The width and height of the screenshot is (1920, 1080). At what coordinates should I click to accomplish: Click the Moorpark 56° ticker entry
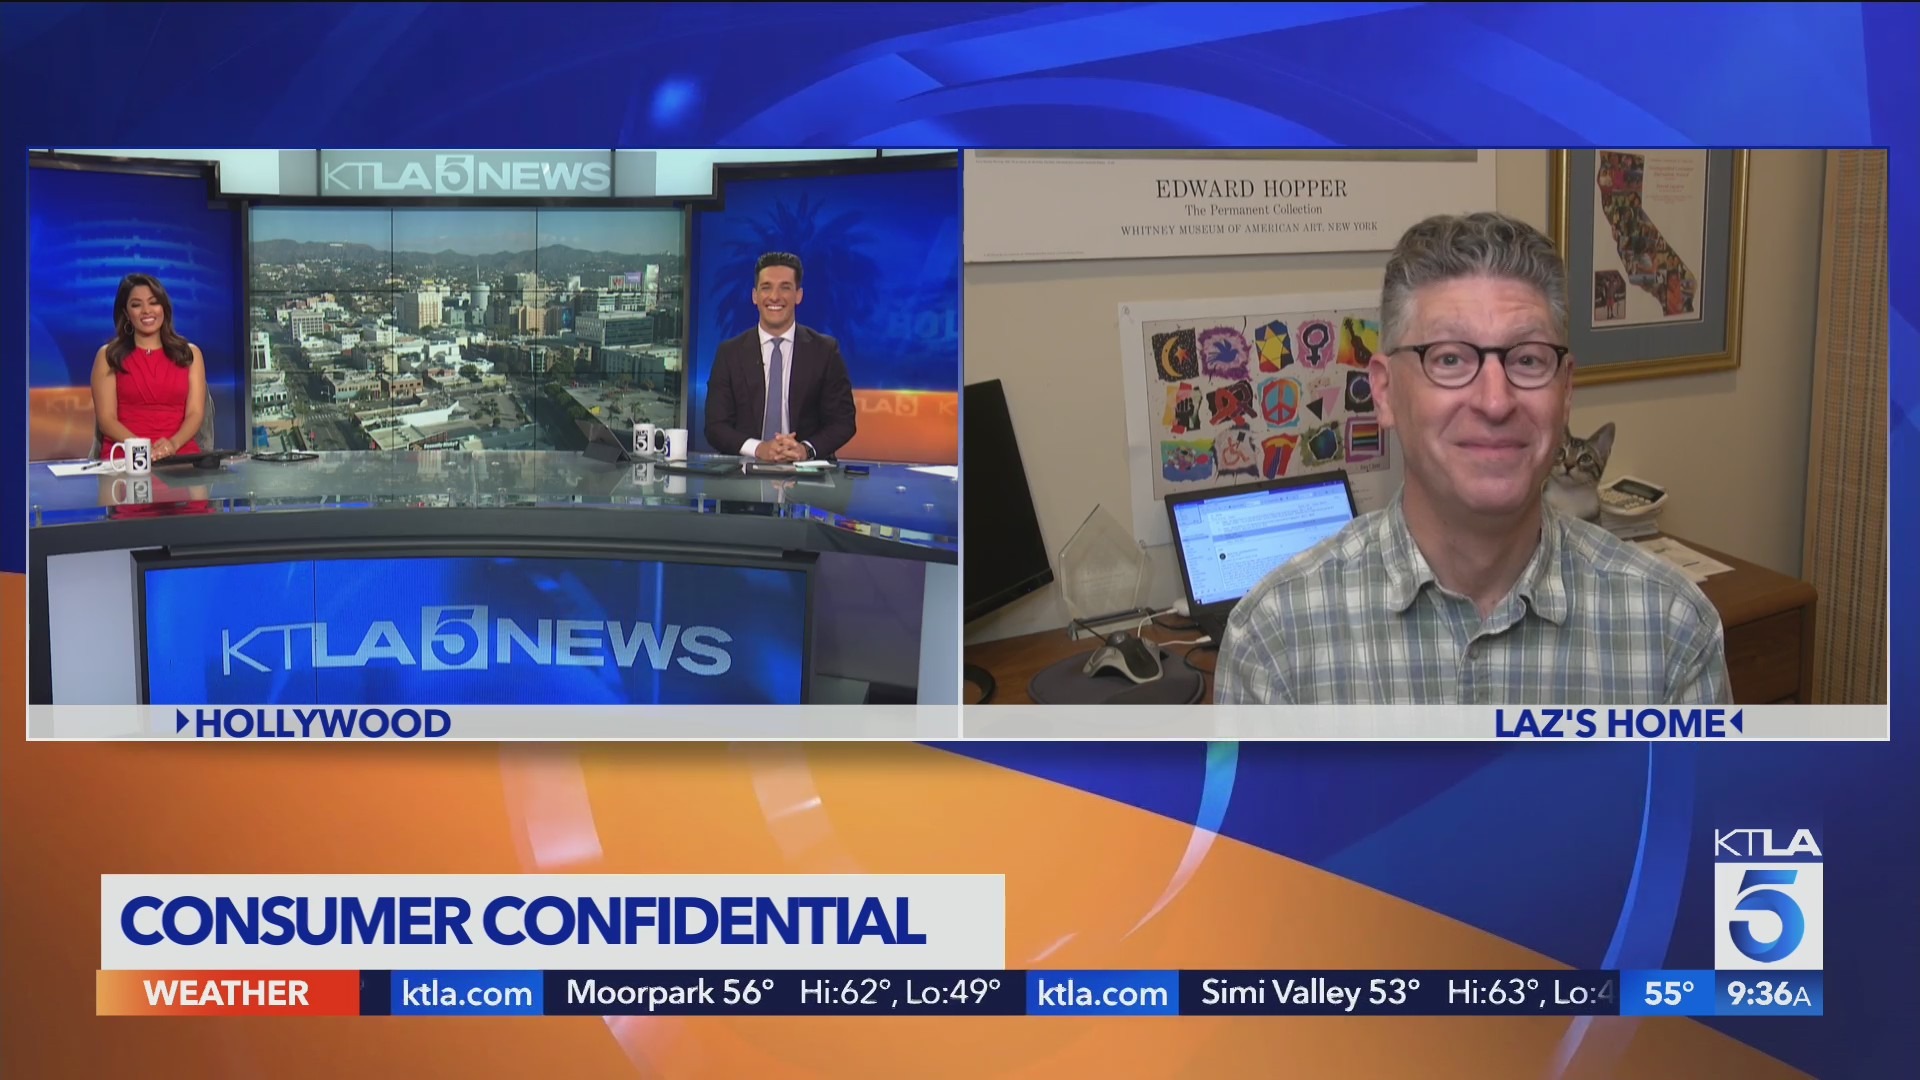[670, 992]
